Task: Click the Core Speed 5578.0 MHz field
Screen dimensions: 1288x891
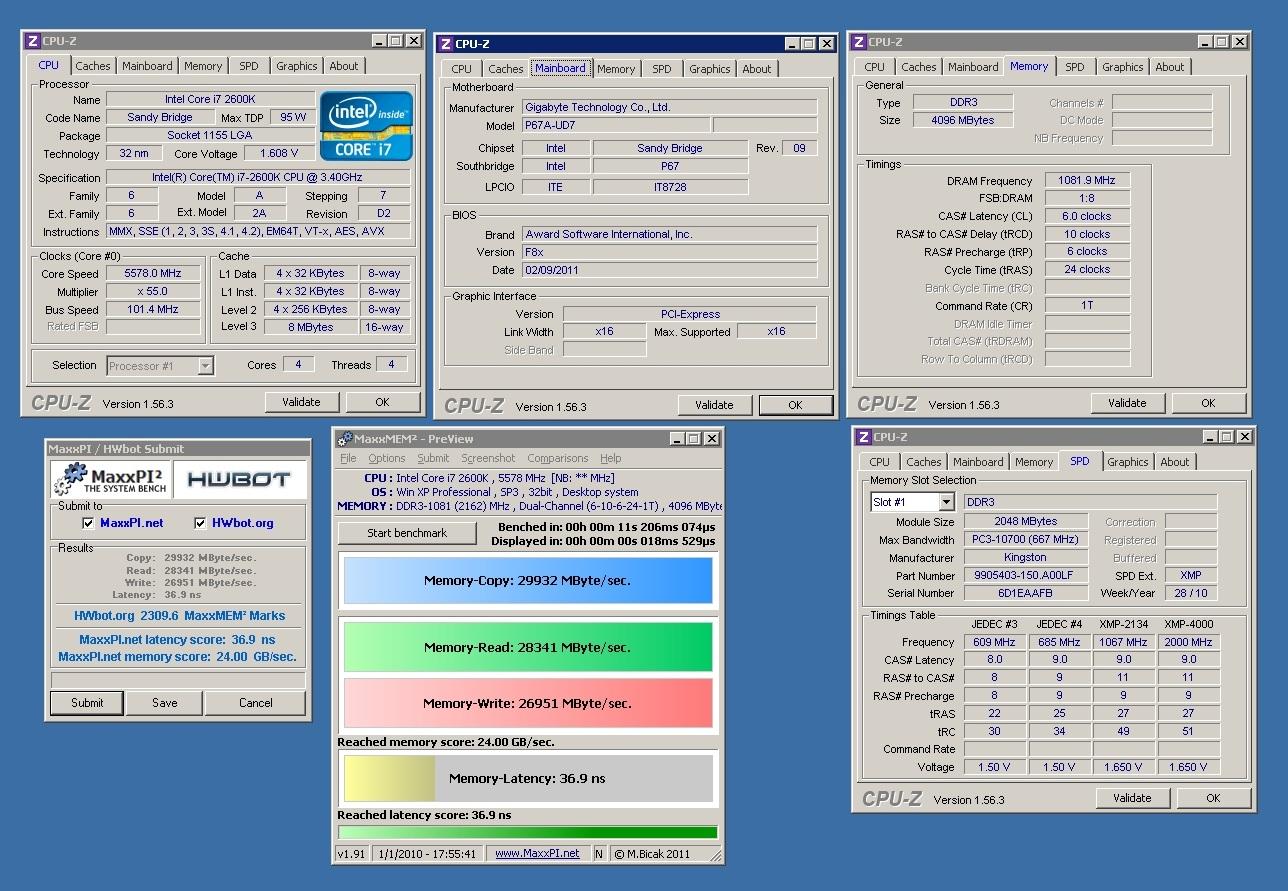Action: click(153, 273)
